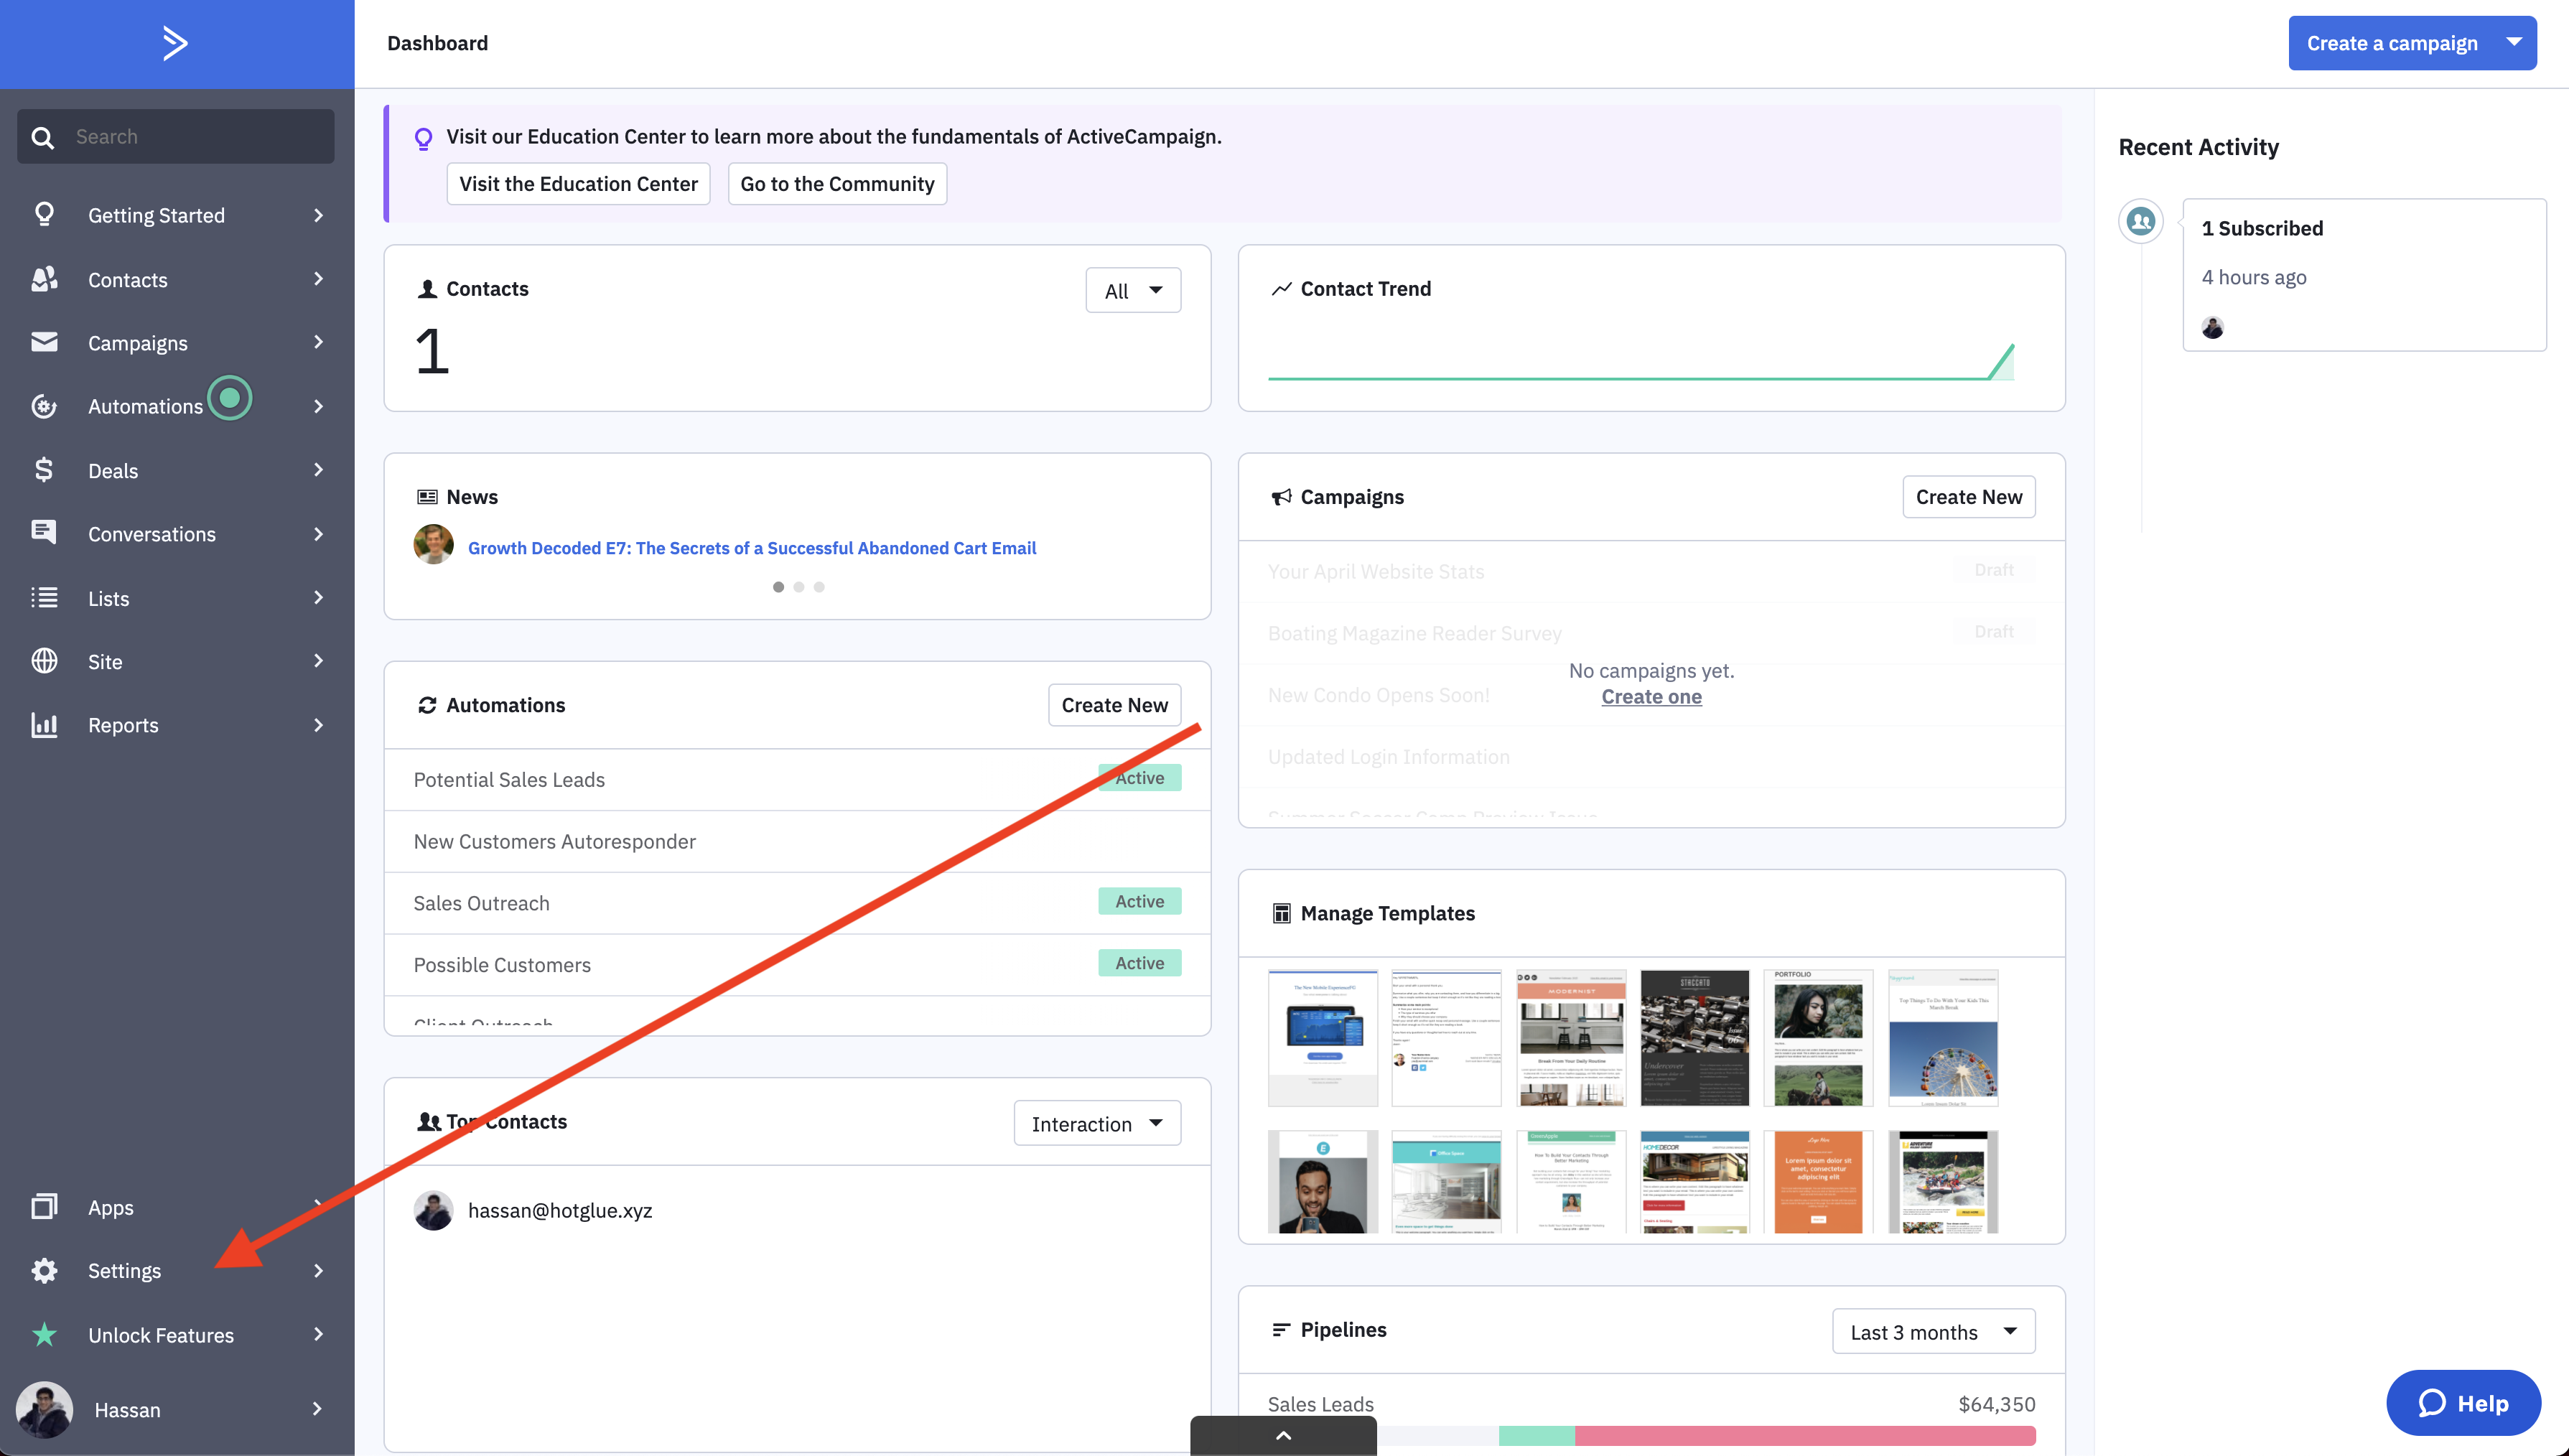Click the Manage Templates widget icon
This screenshot has width=2569, height=1456.
1281,913
